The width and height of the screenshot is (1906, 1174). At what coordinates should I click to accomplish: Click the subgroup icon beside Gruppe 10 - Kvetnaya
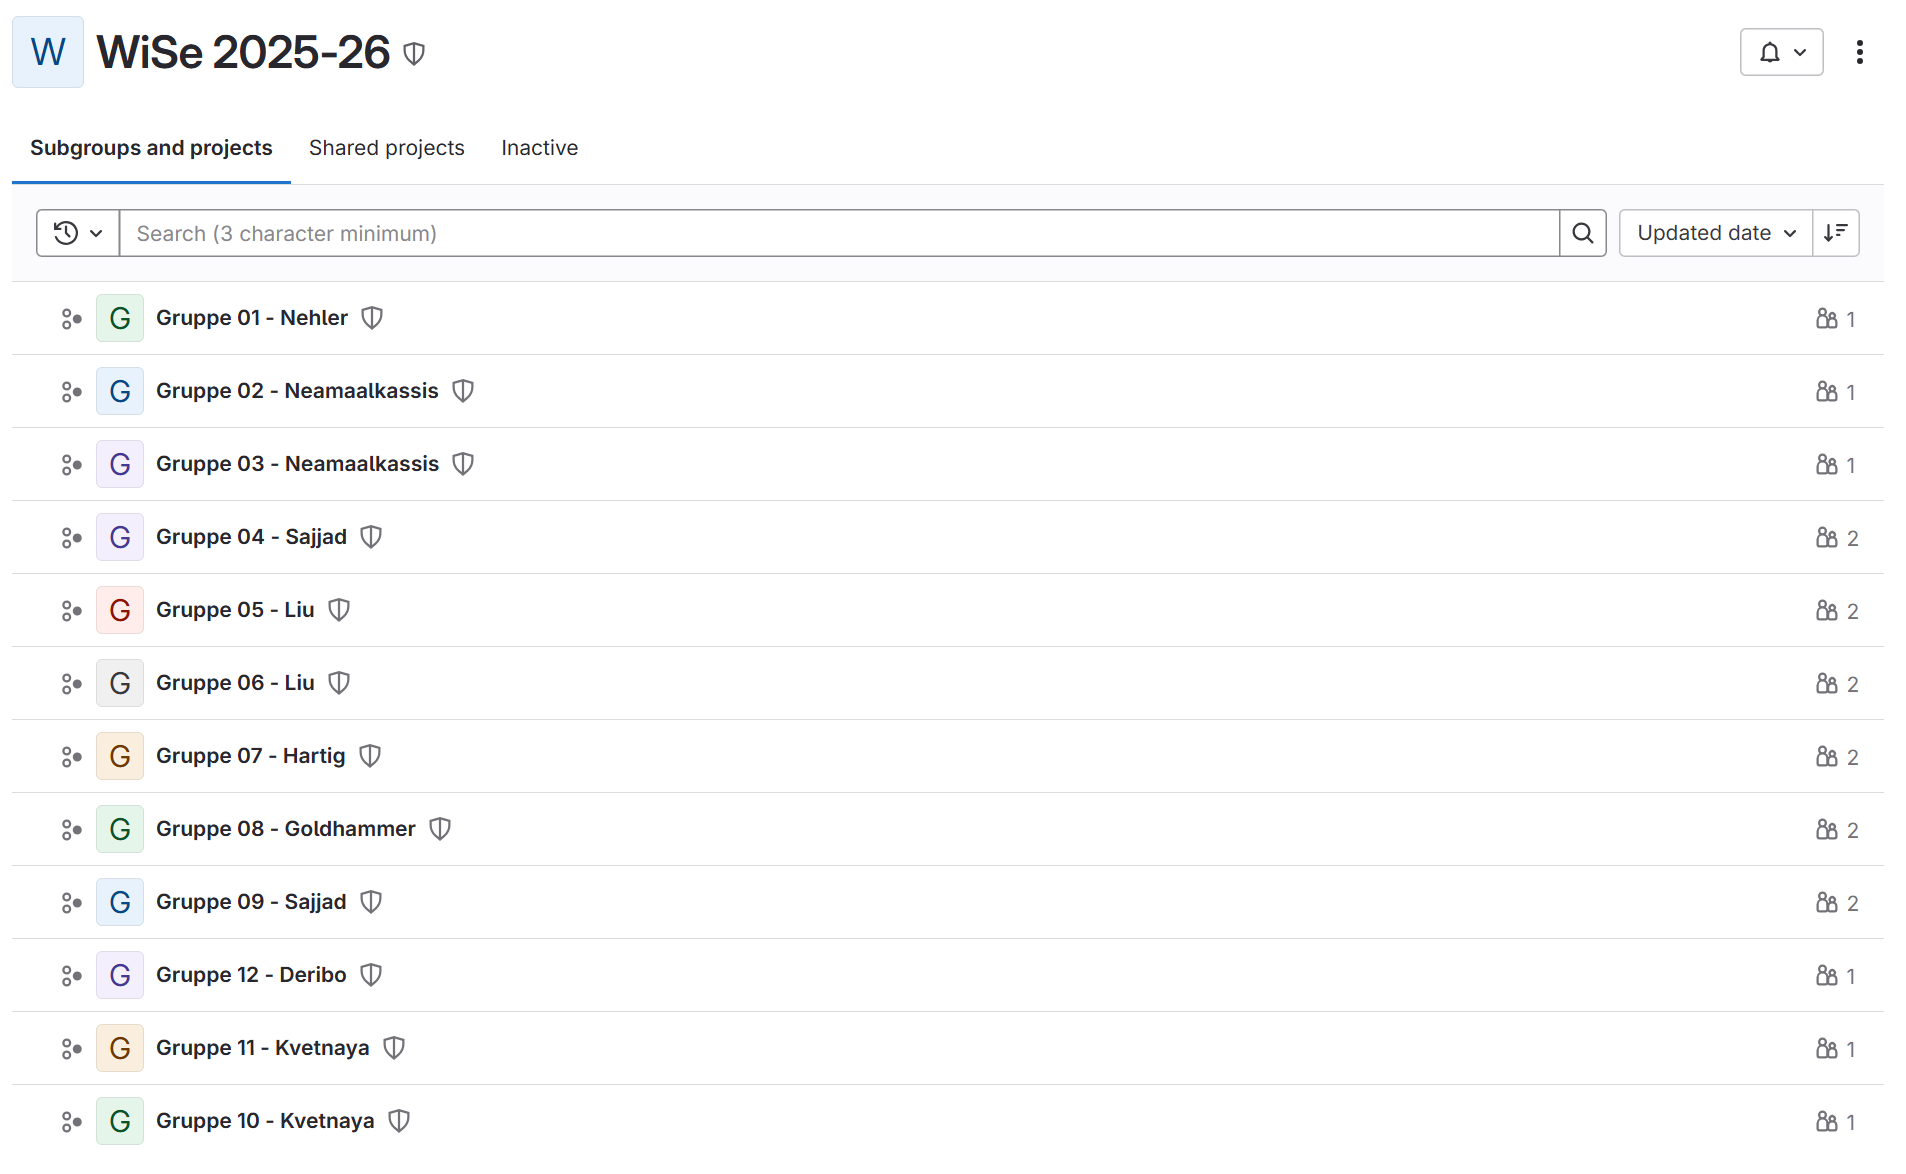pos(71,1122)
